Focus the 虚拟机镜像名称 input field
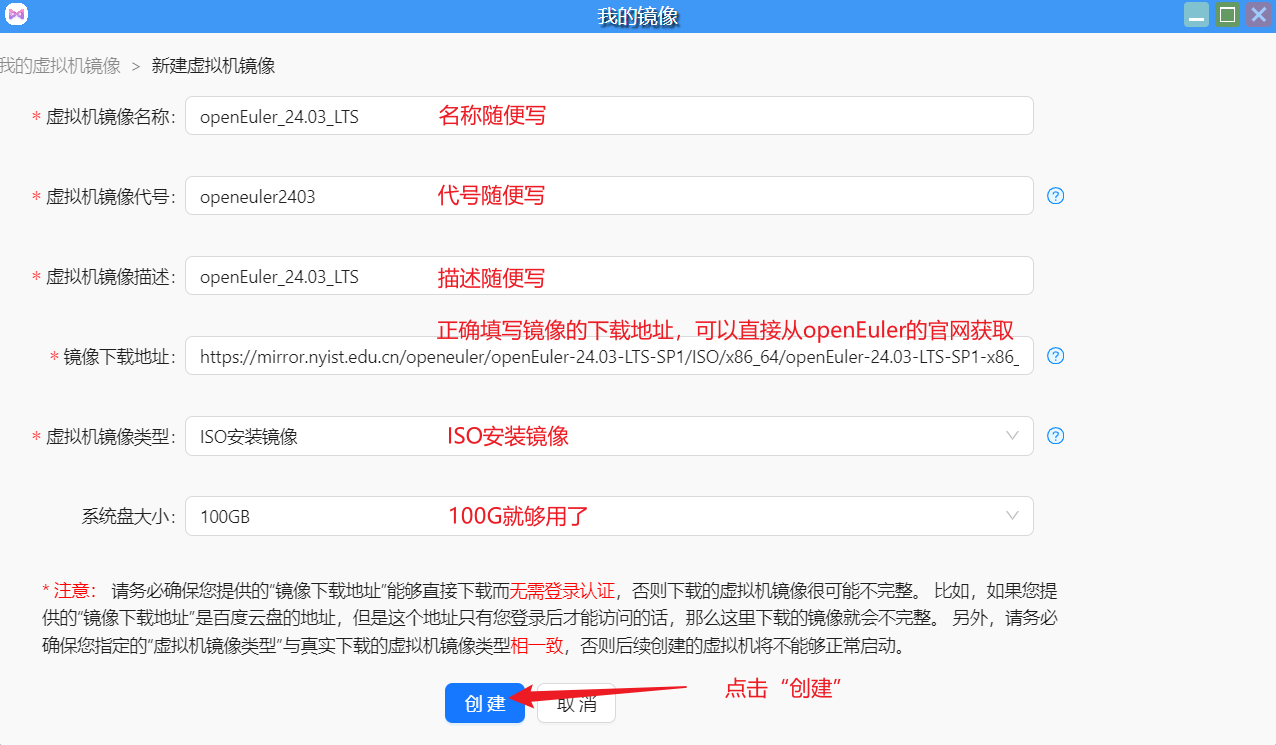The image size is (1276, 745). click(609, 116)
